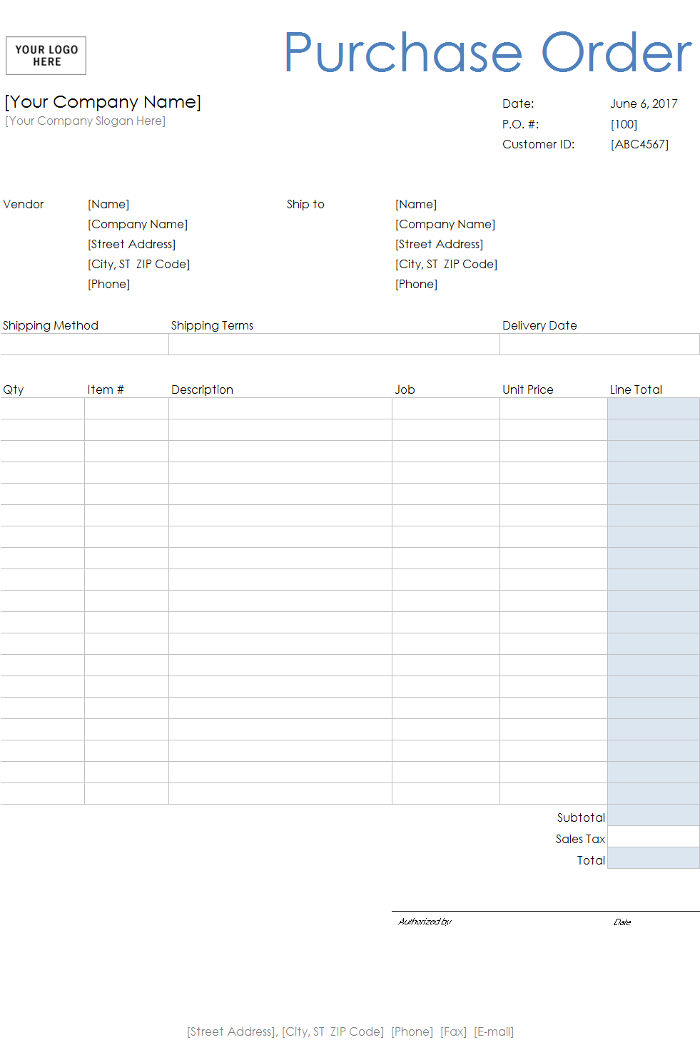This screenshot has width=700, height=1040.
Task: Click the Shipping Method label
Action: [x=50, y=326]
